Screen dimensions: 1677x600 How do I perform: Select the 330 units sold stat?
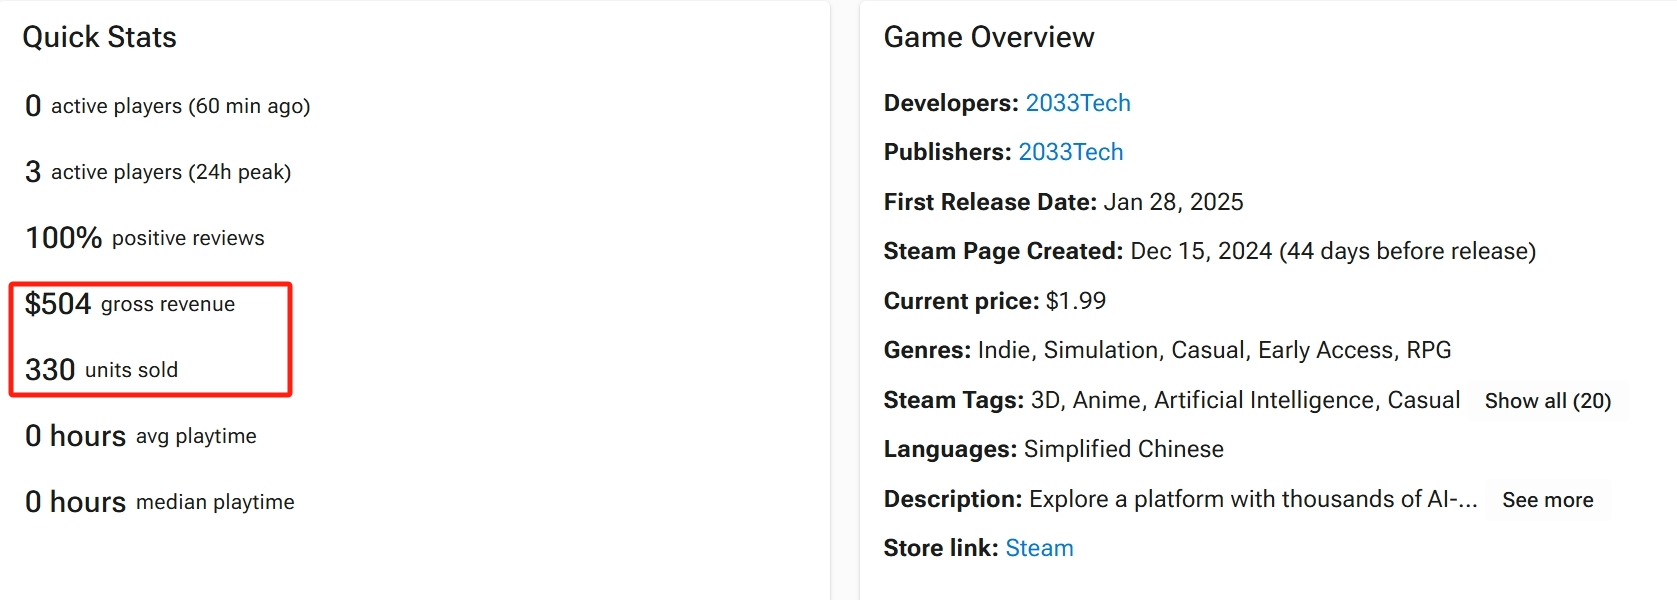101,370
